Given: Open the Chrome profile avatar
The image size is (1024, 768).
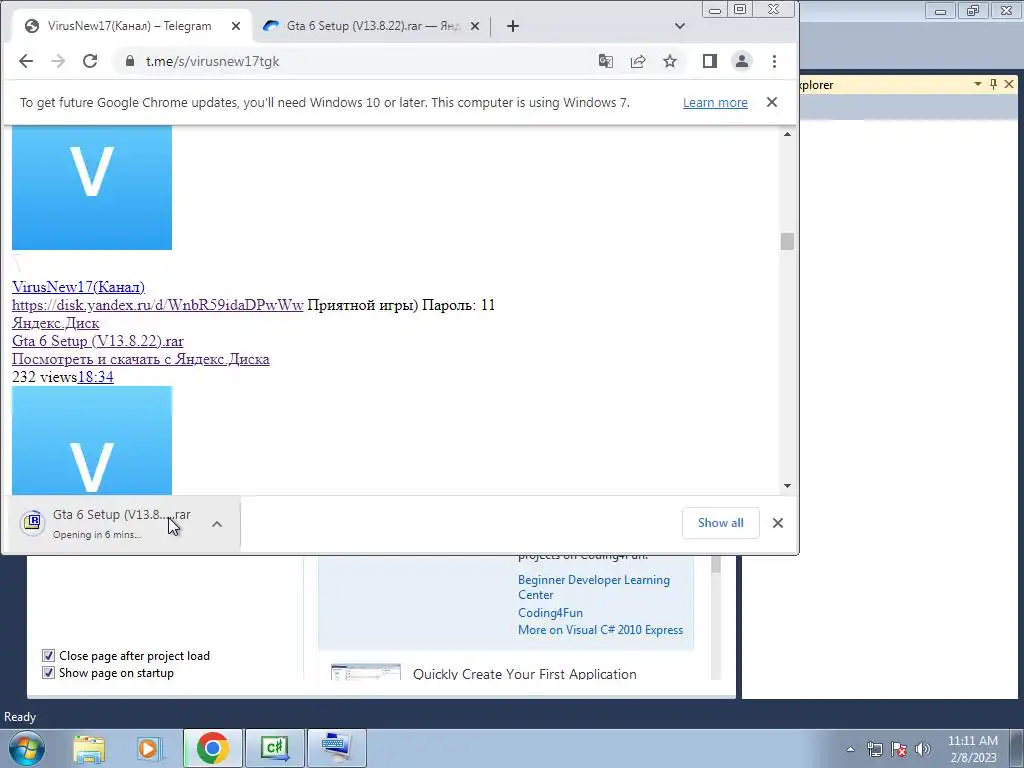Looking at the screenshot, I should 742,61.
